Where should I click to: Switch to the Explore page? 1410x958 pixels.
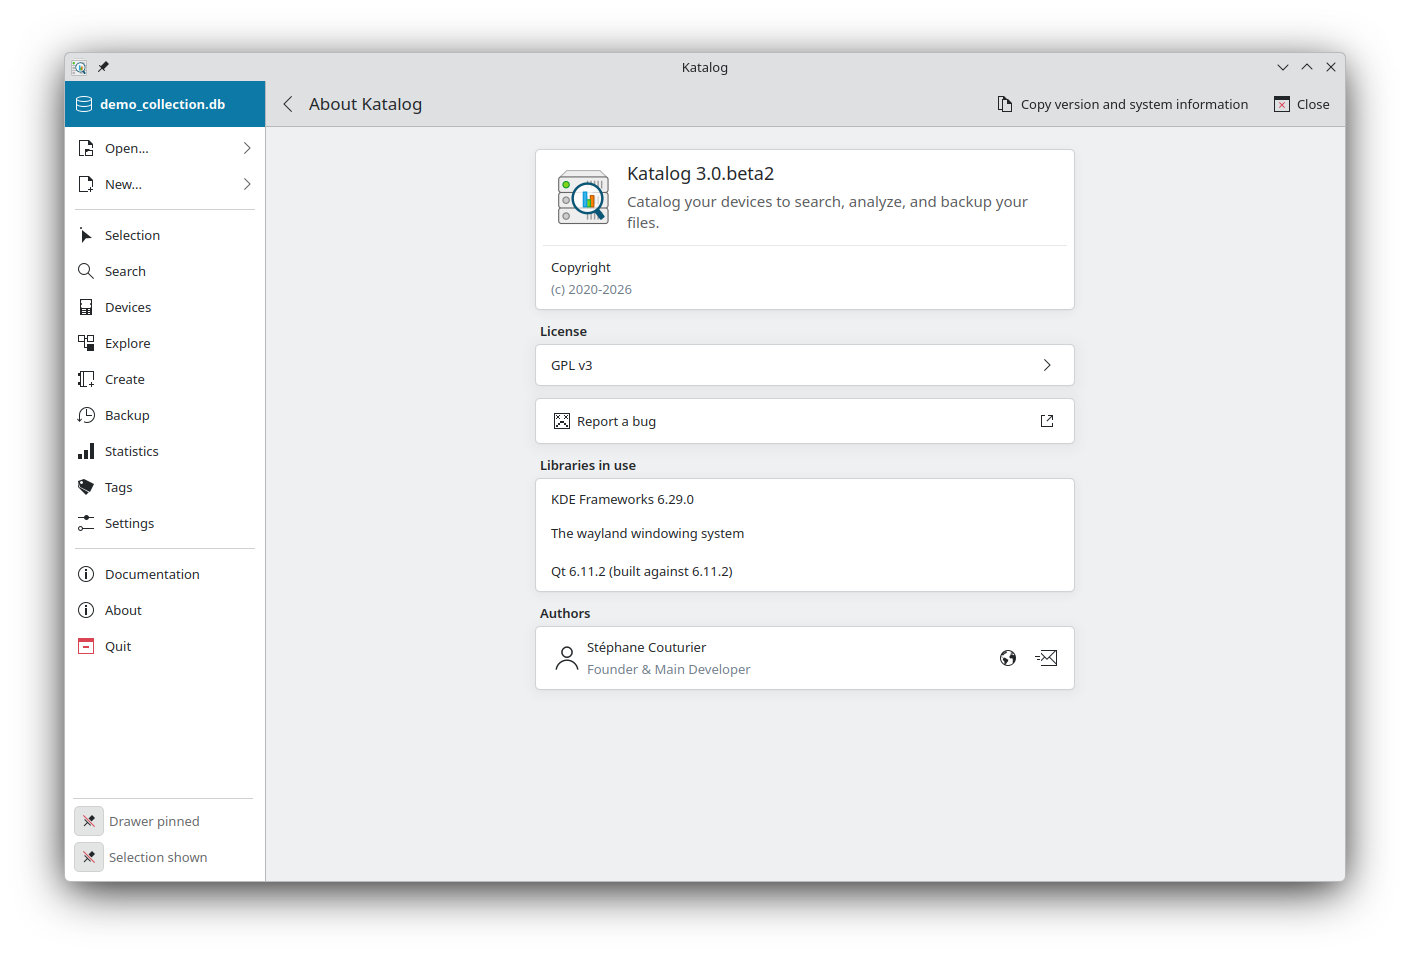point(165,343)
